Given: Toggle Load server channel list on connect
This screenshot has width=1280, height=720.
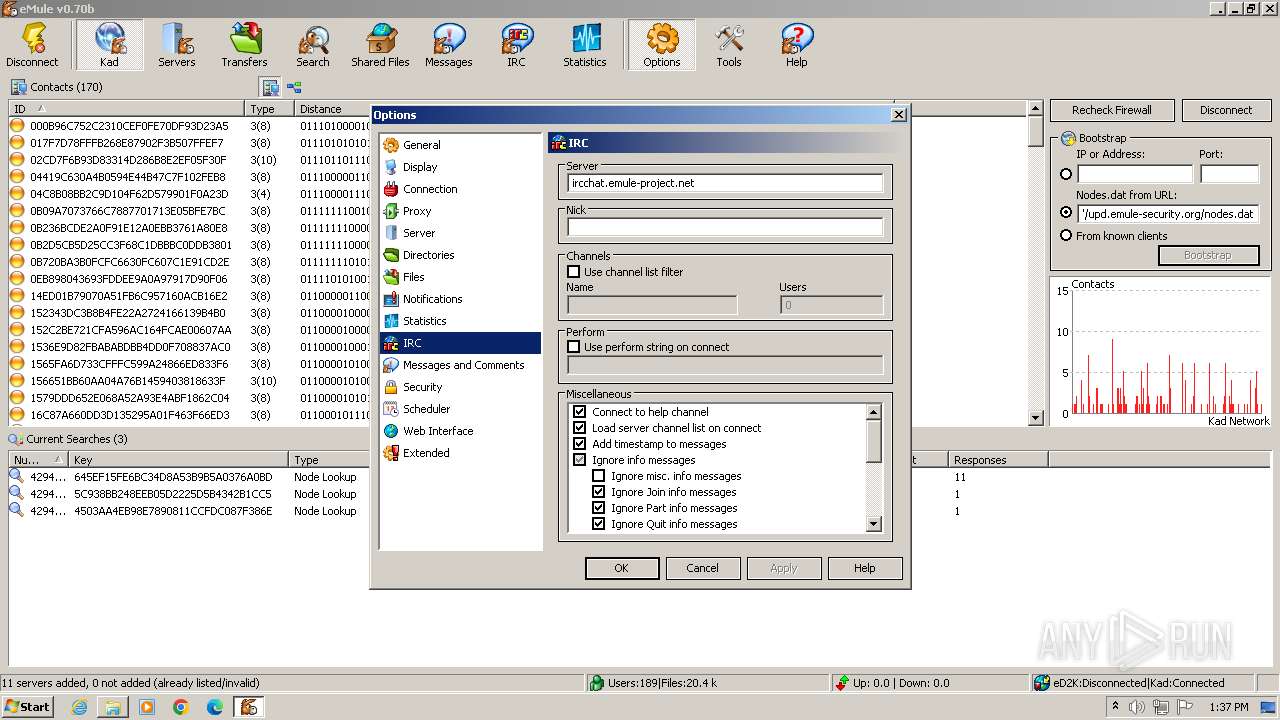Looking at the screenshot, I should pyautogui.click(x=579, y=428).
